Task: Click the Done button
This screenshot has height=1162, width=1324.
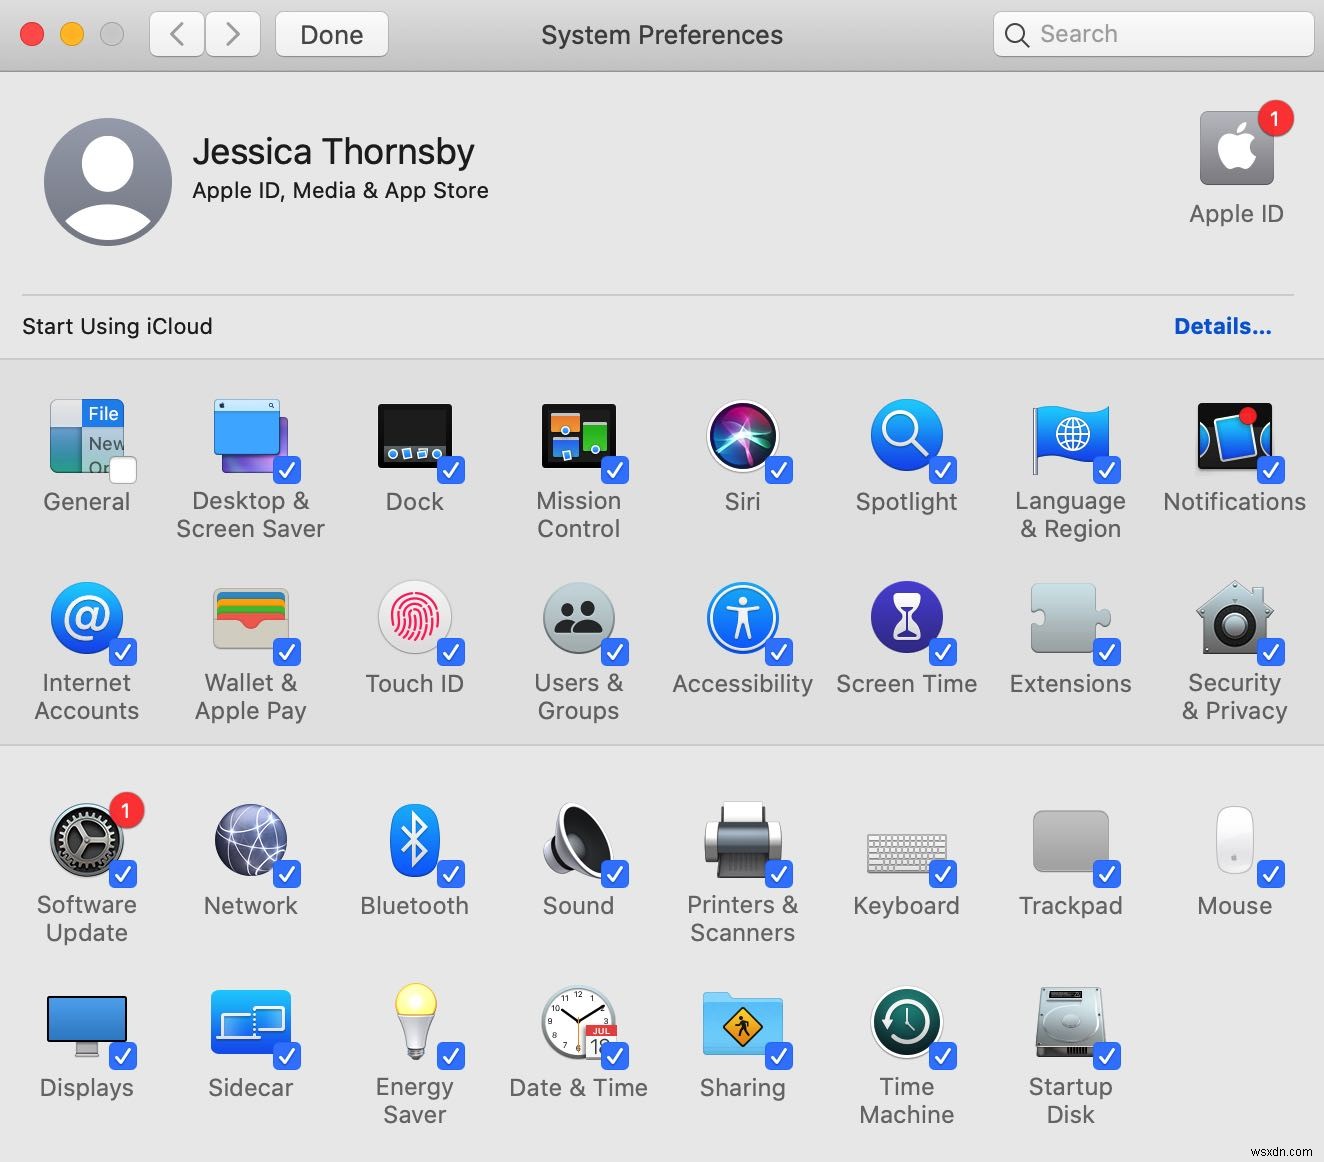Action: click(331, 34)
